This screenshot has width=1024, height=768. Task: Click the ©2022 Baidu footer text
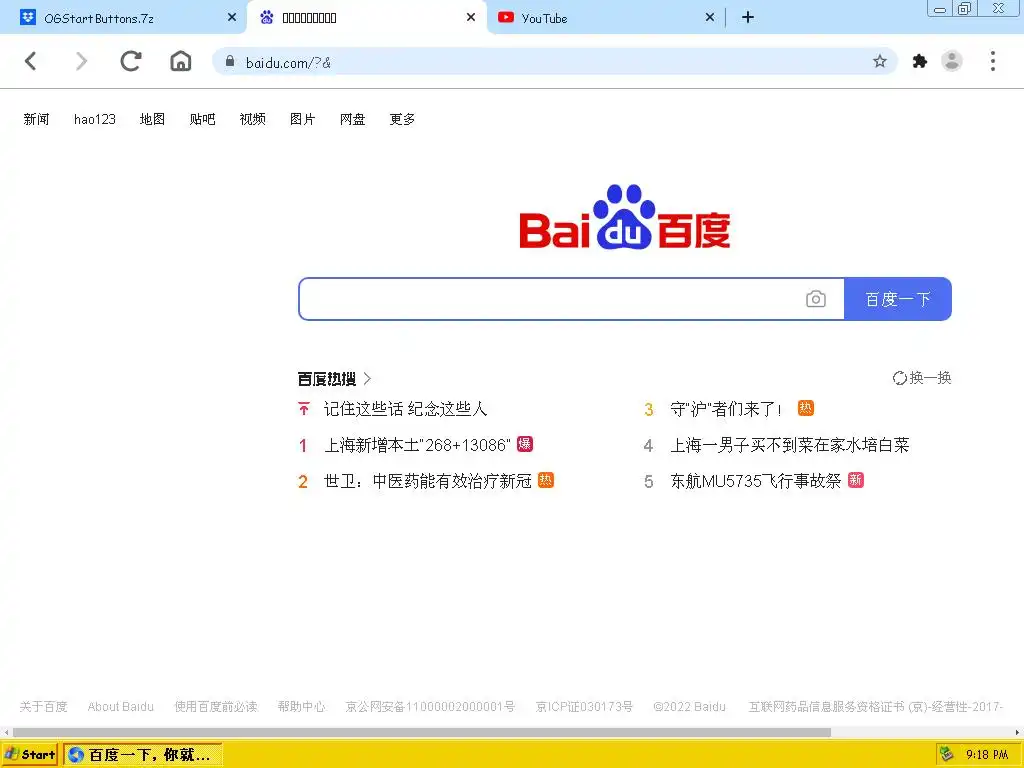click(x=690, y=707)
